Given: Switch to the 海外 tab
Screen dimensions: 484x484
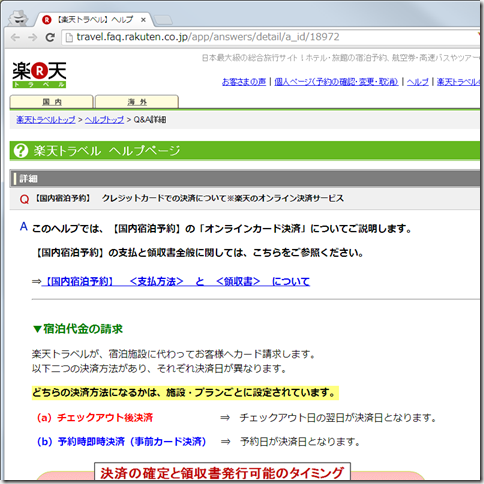Looking at the screenshot, I should 137,102.
